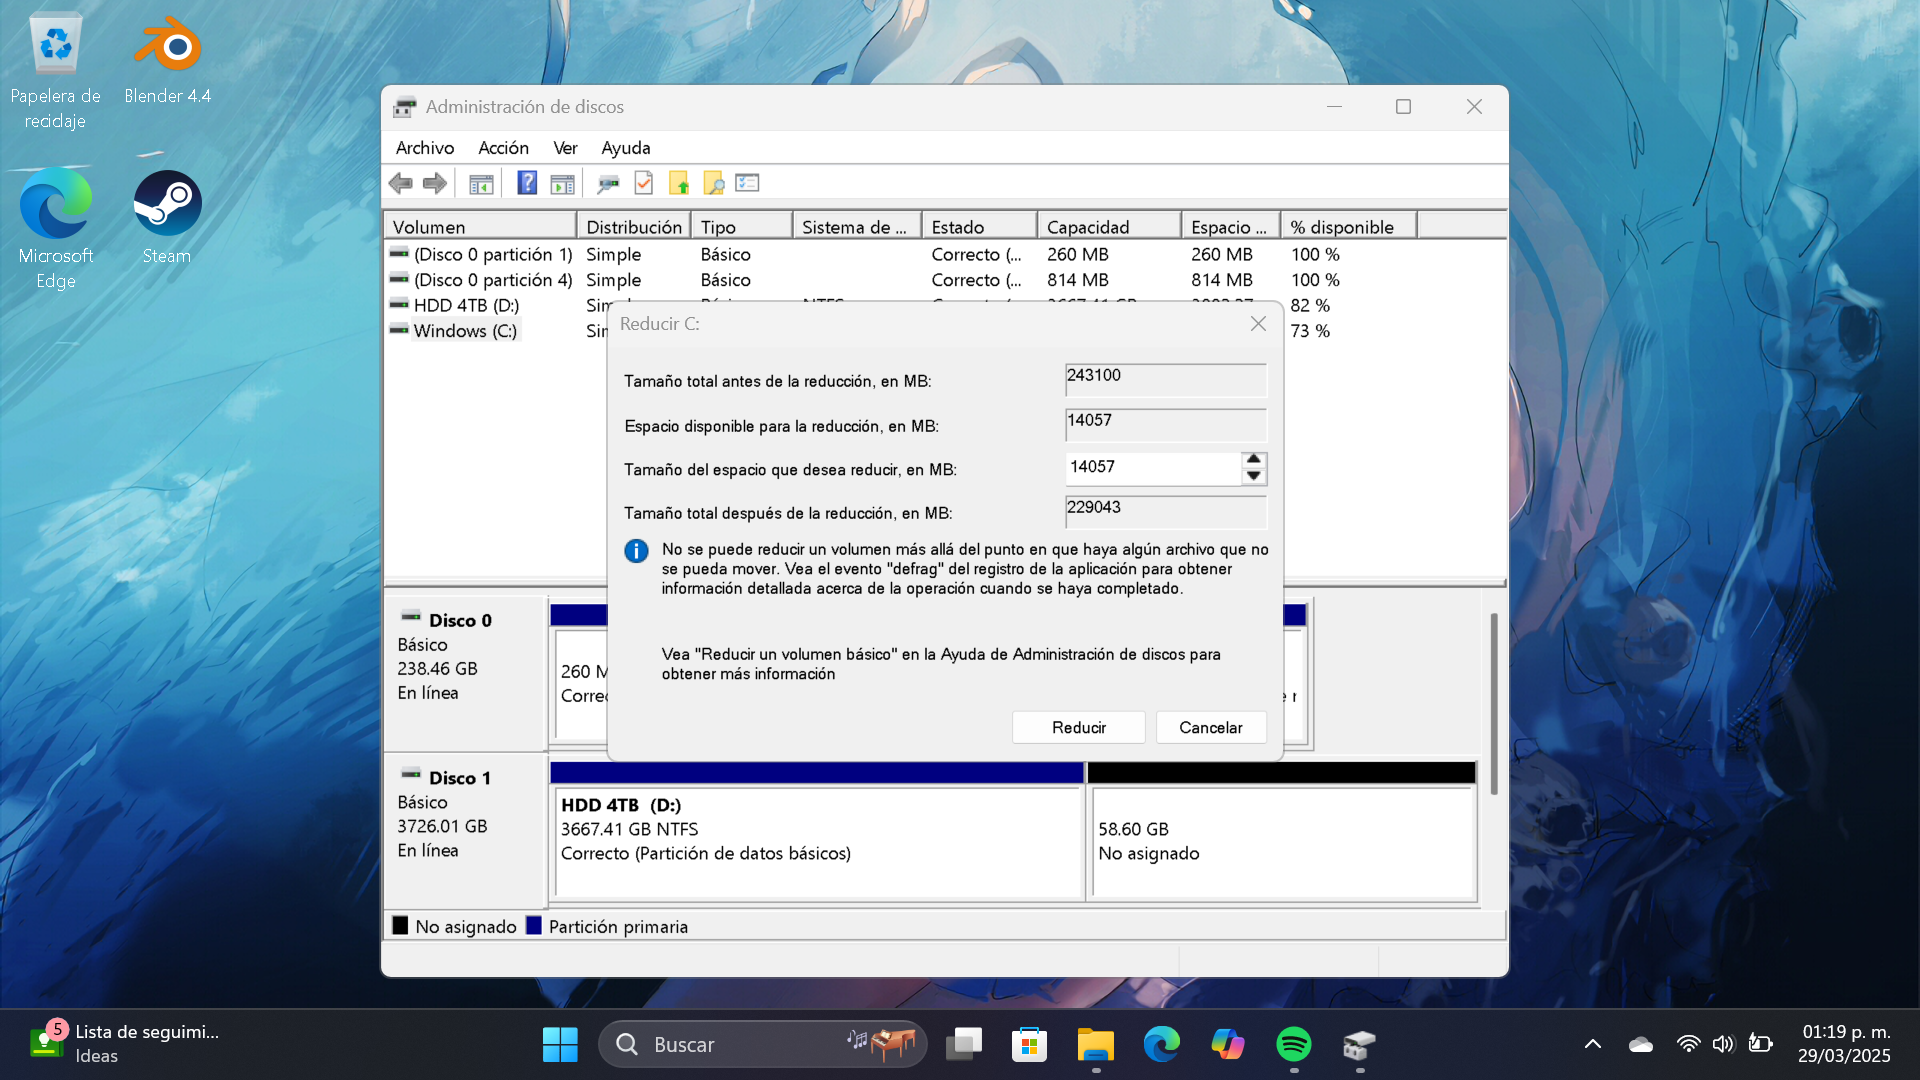
Task: Click the show/hide console tree icon
Action: pos(481,183)
